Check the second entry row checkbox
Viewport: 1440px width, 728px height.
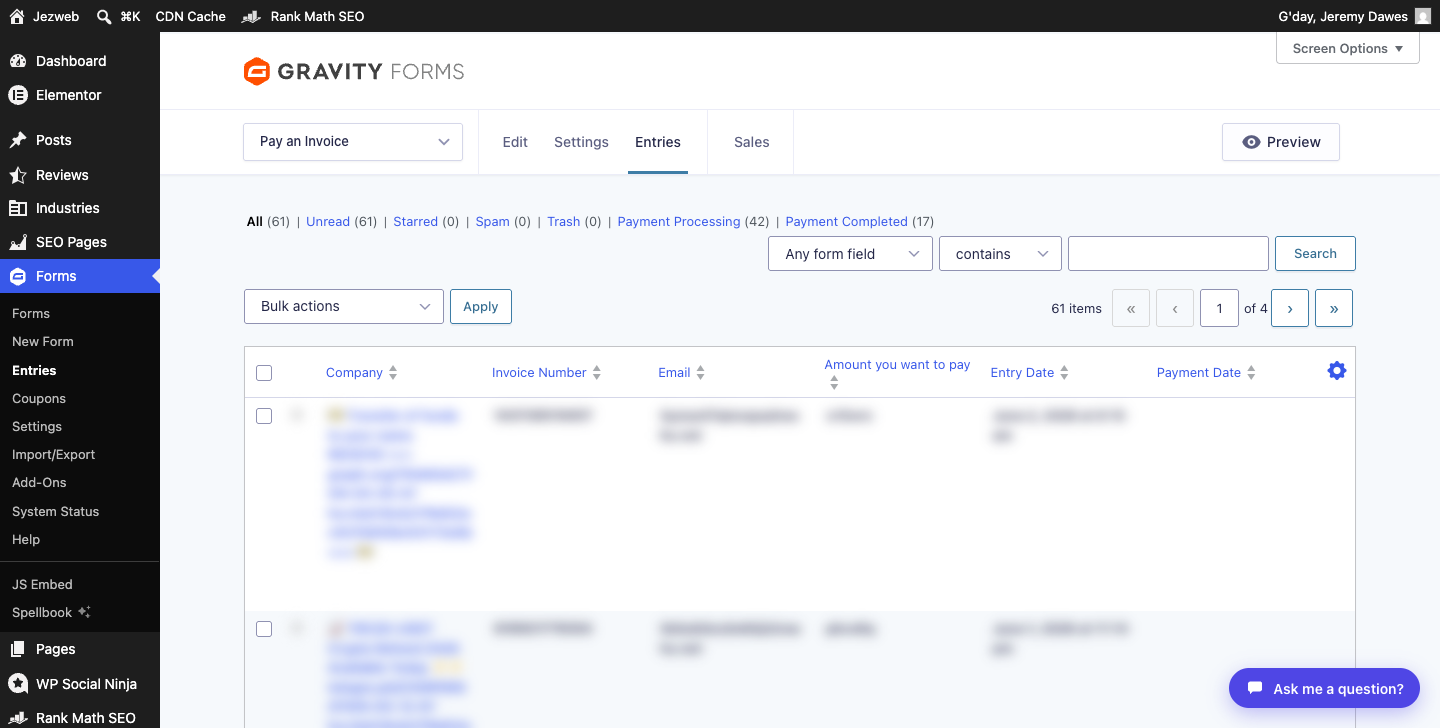click(264, 629)
